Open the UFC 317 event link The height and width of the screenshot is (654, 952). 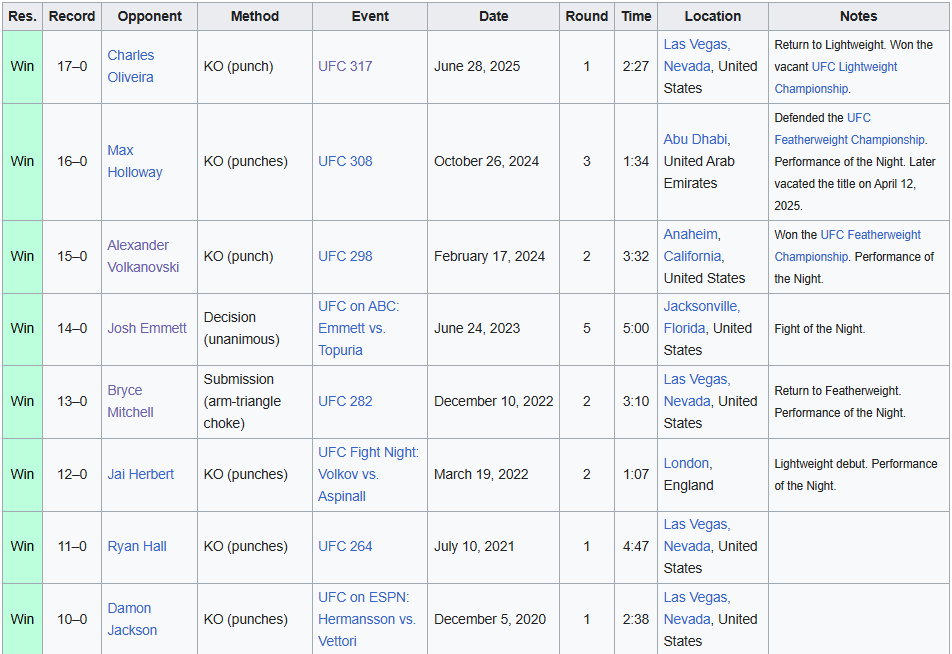345,66
